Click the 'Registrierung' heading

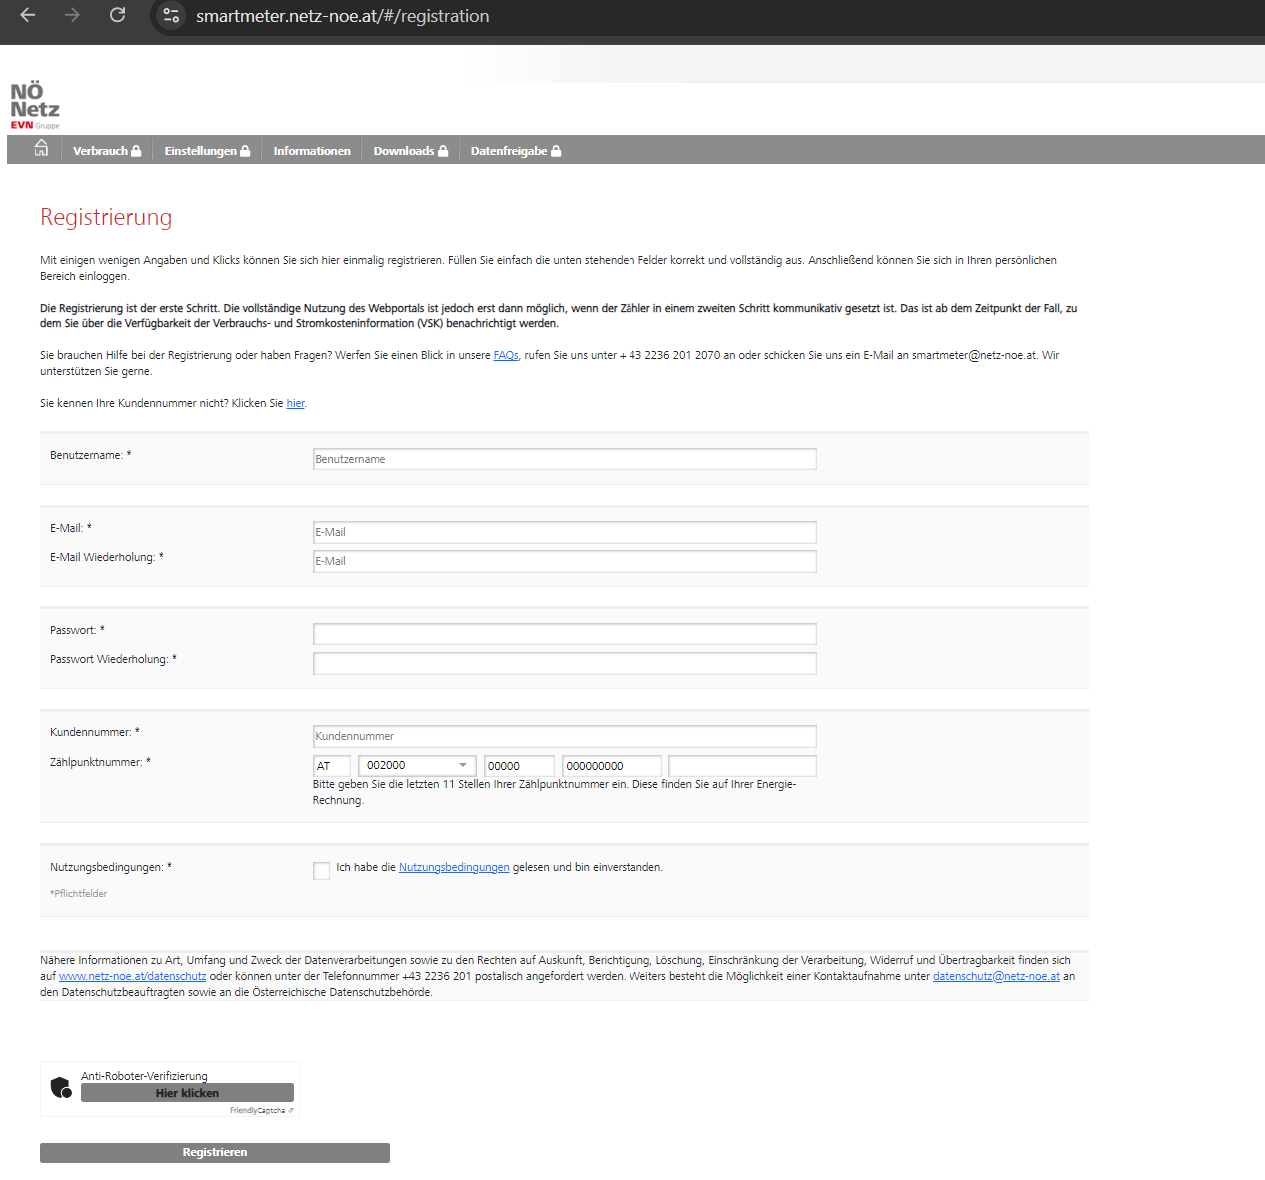click(x=106, y=217)
